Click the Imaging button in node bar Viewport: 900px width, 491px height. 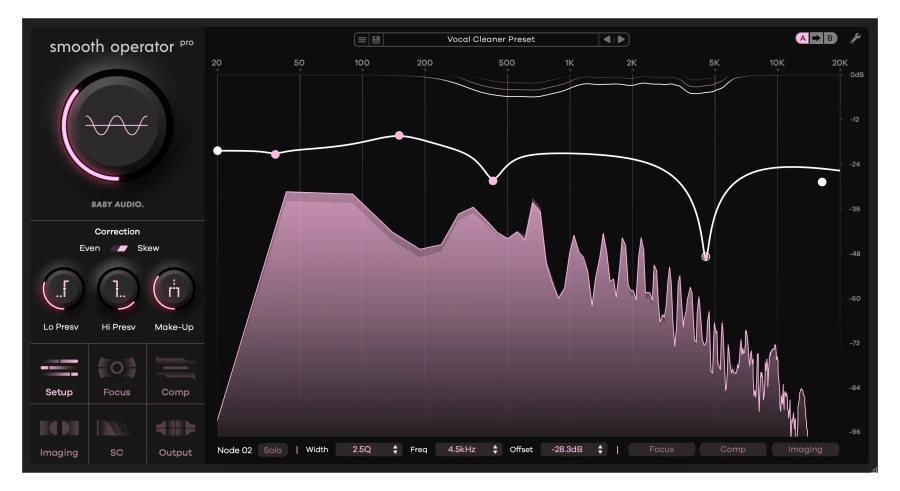coord(805,450)
